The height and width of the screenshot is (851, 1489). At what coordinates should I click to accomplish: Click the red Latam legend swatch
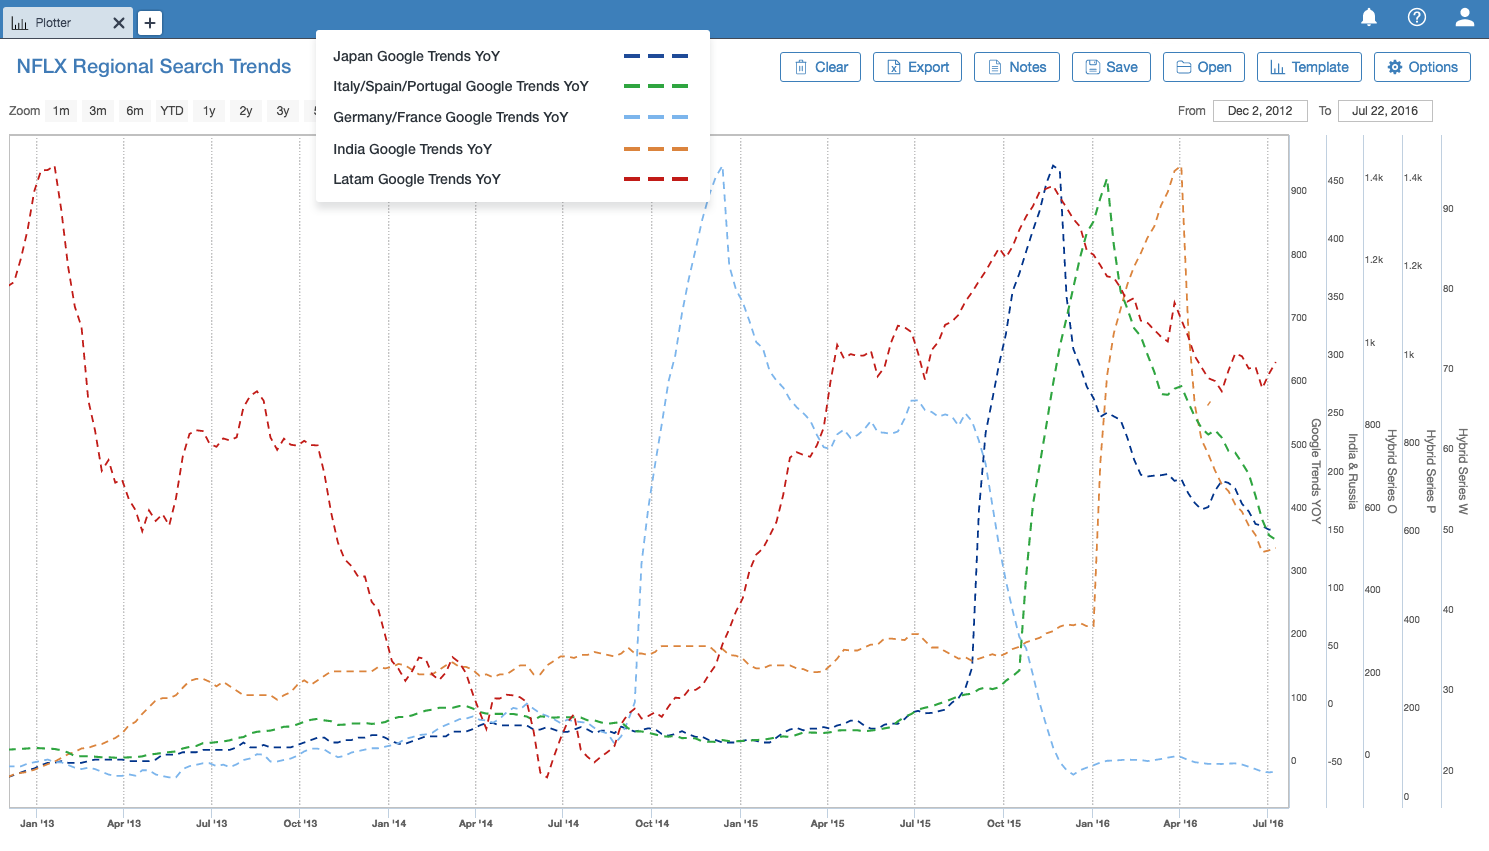click(656, 179)
